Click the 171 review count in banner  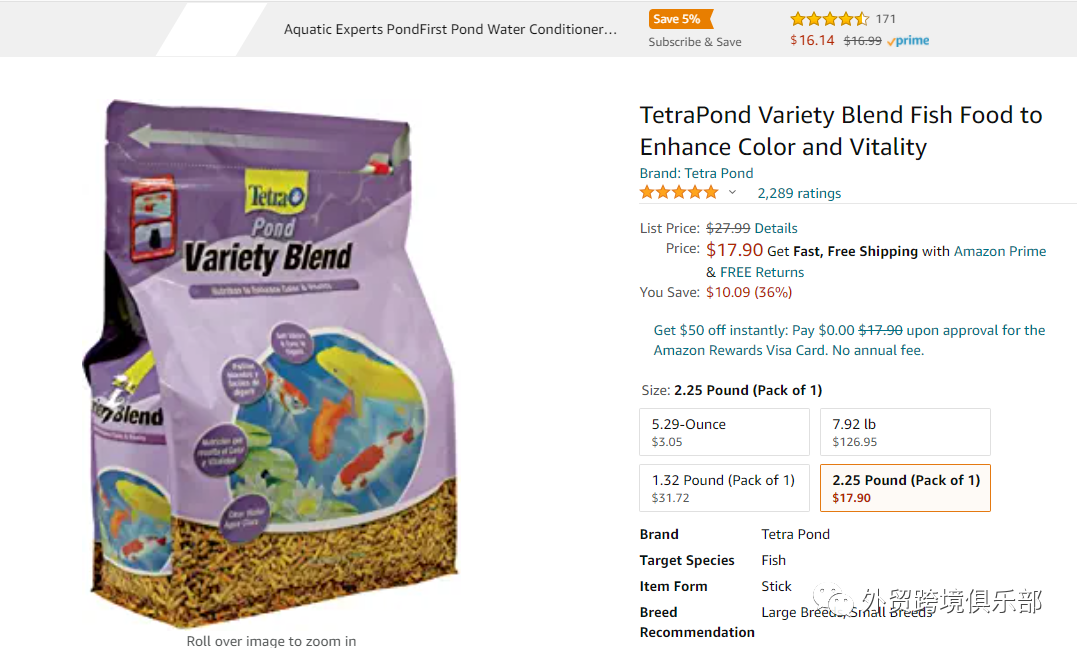(885, 19)
